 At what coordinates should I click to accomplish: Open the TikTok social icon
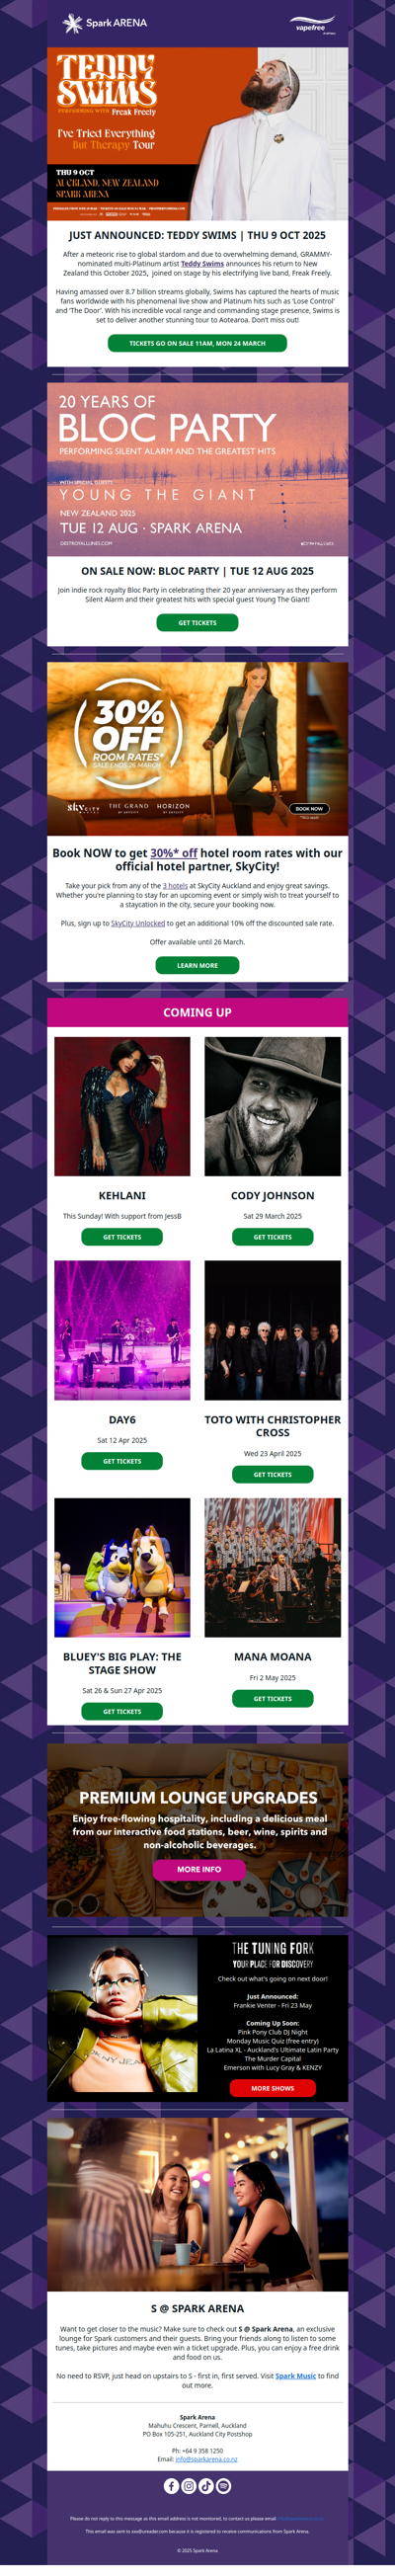tap(206, 2486)
